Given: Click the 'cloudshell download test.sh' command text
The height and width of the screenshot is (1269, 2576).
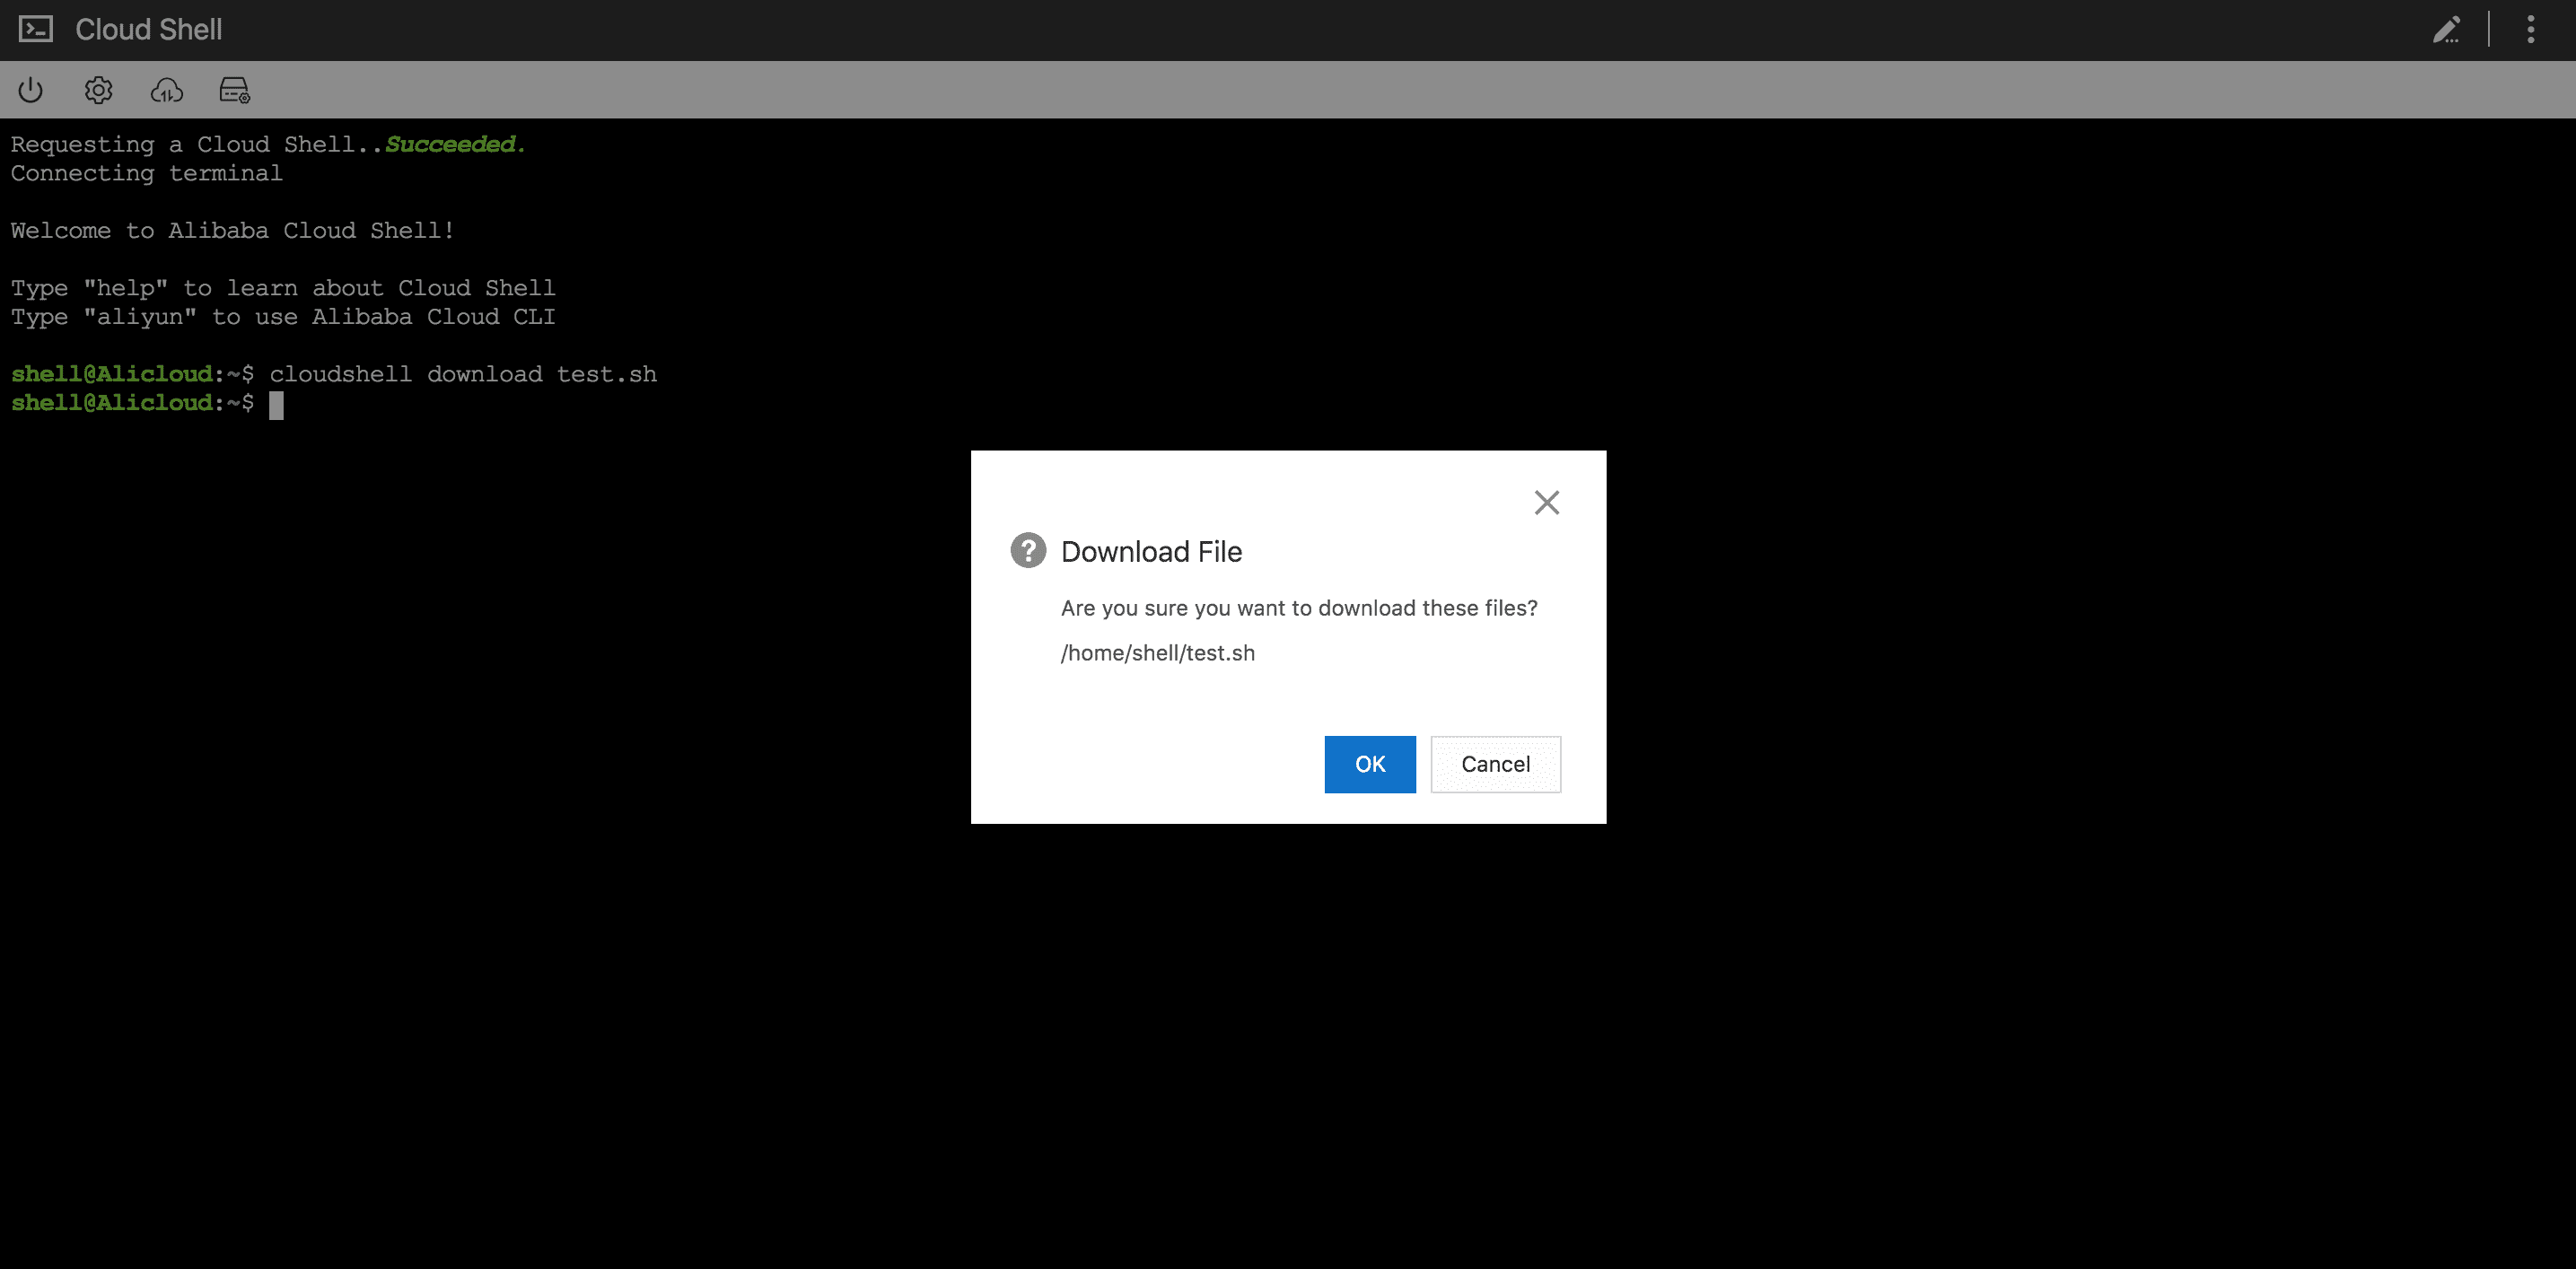Looking at the screenshot, I should tap(463, 374).
